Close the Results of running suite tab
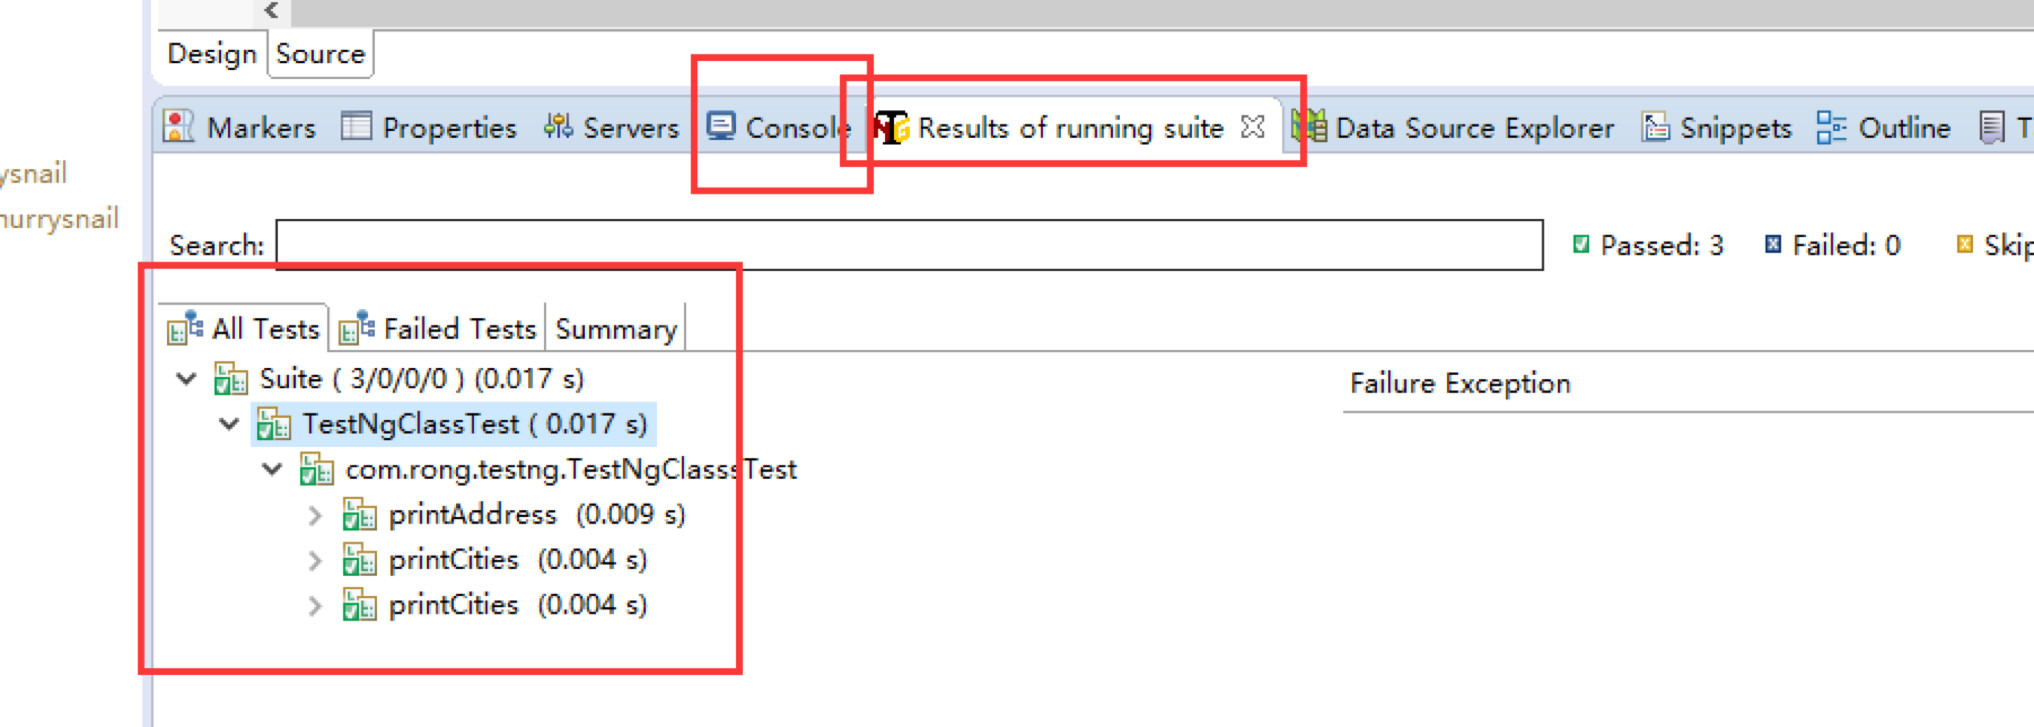2034x727 pixels. [1252, 127]
